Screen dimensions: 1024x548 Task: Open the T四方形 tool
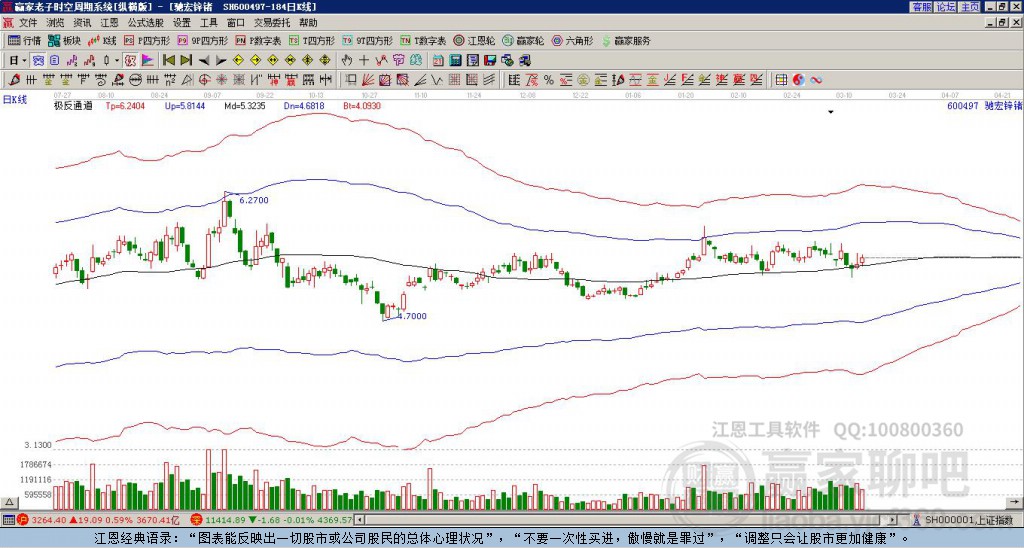(312, 40)
